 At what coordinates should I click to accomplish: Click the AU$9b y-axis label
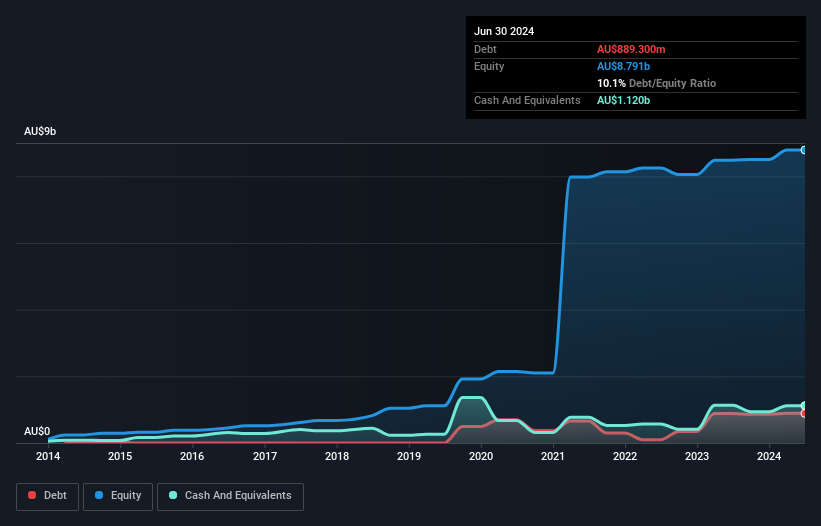(x=40, y=131)
